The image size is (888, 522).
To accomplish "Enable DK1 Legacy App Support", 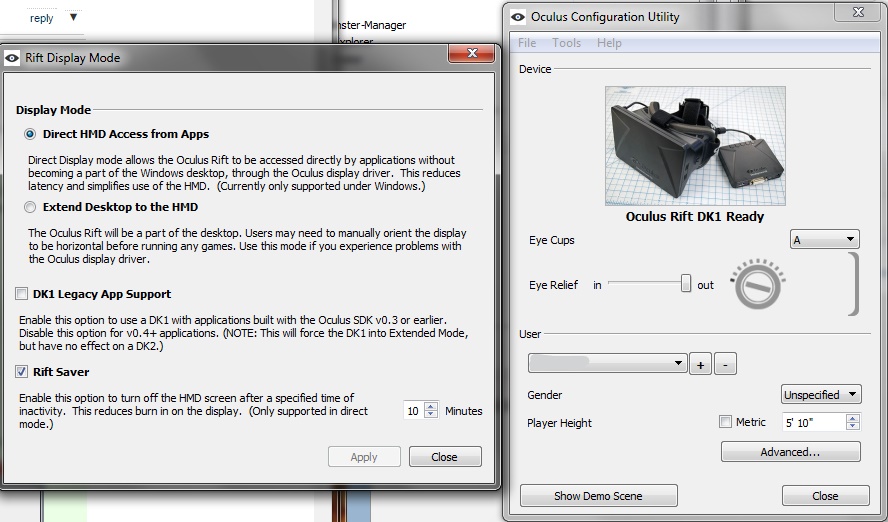I will 22,294.
